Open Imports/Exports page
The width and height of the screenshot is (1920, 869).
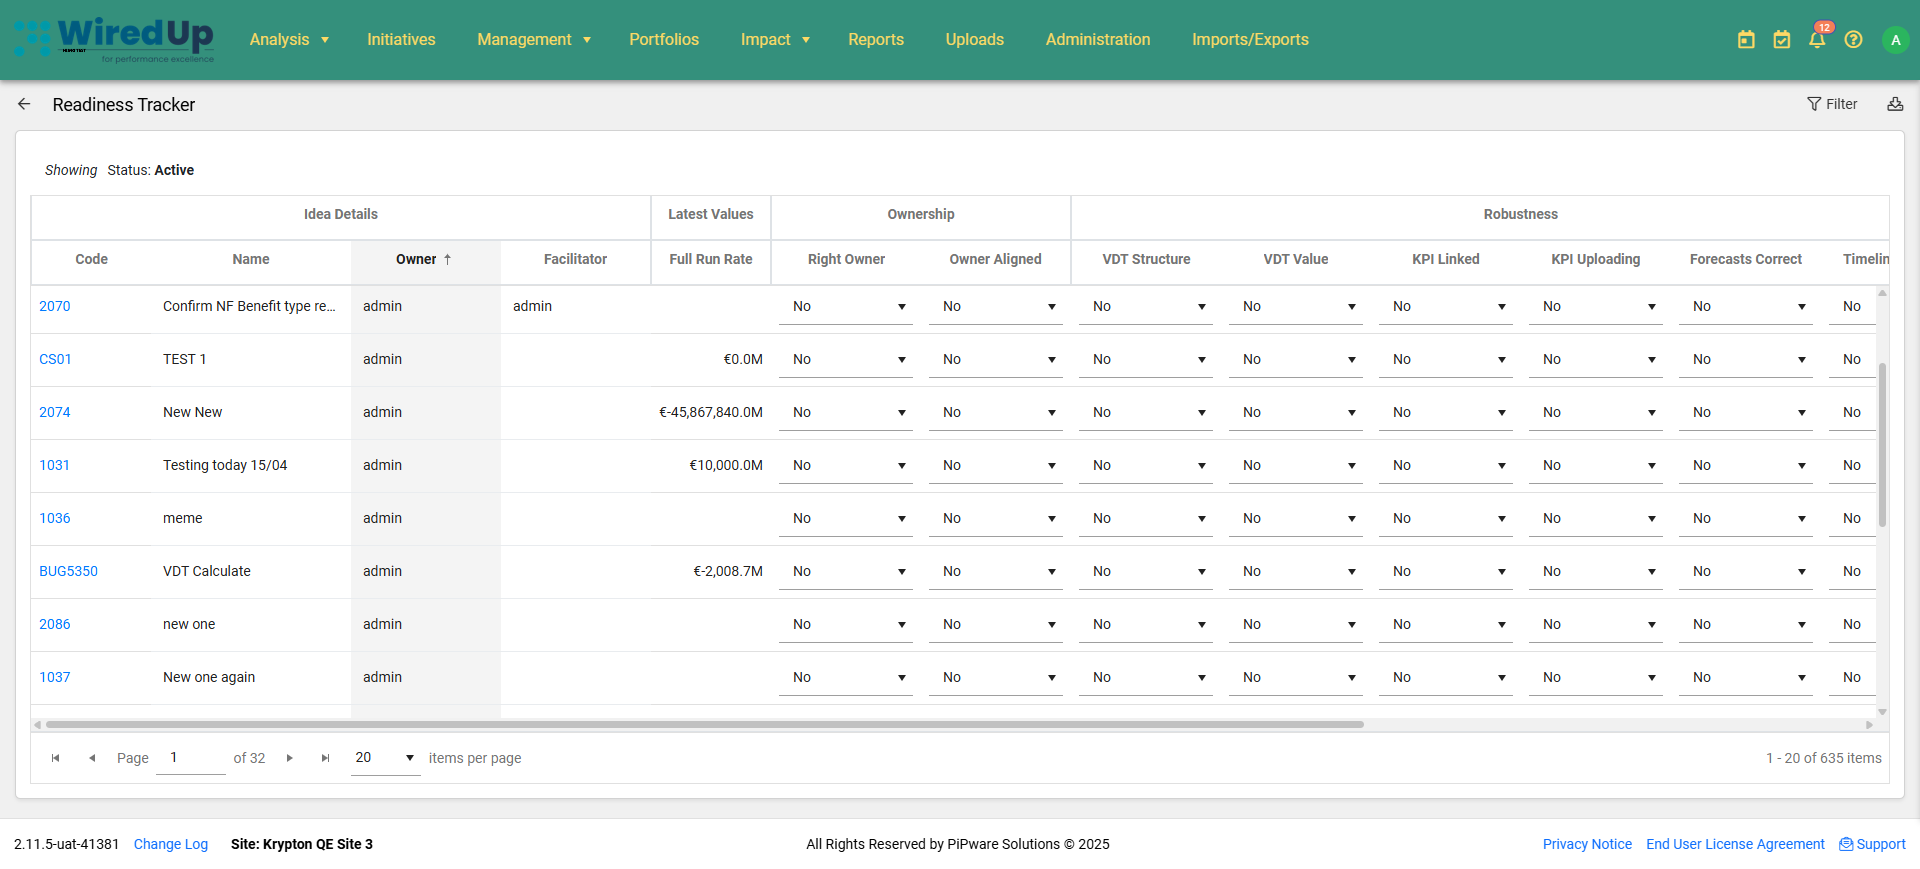tap(1250, 40)
